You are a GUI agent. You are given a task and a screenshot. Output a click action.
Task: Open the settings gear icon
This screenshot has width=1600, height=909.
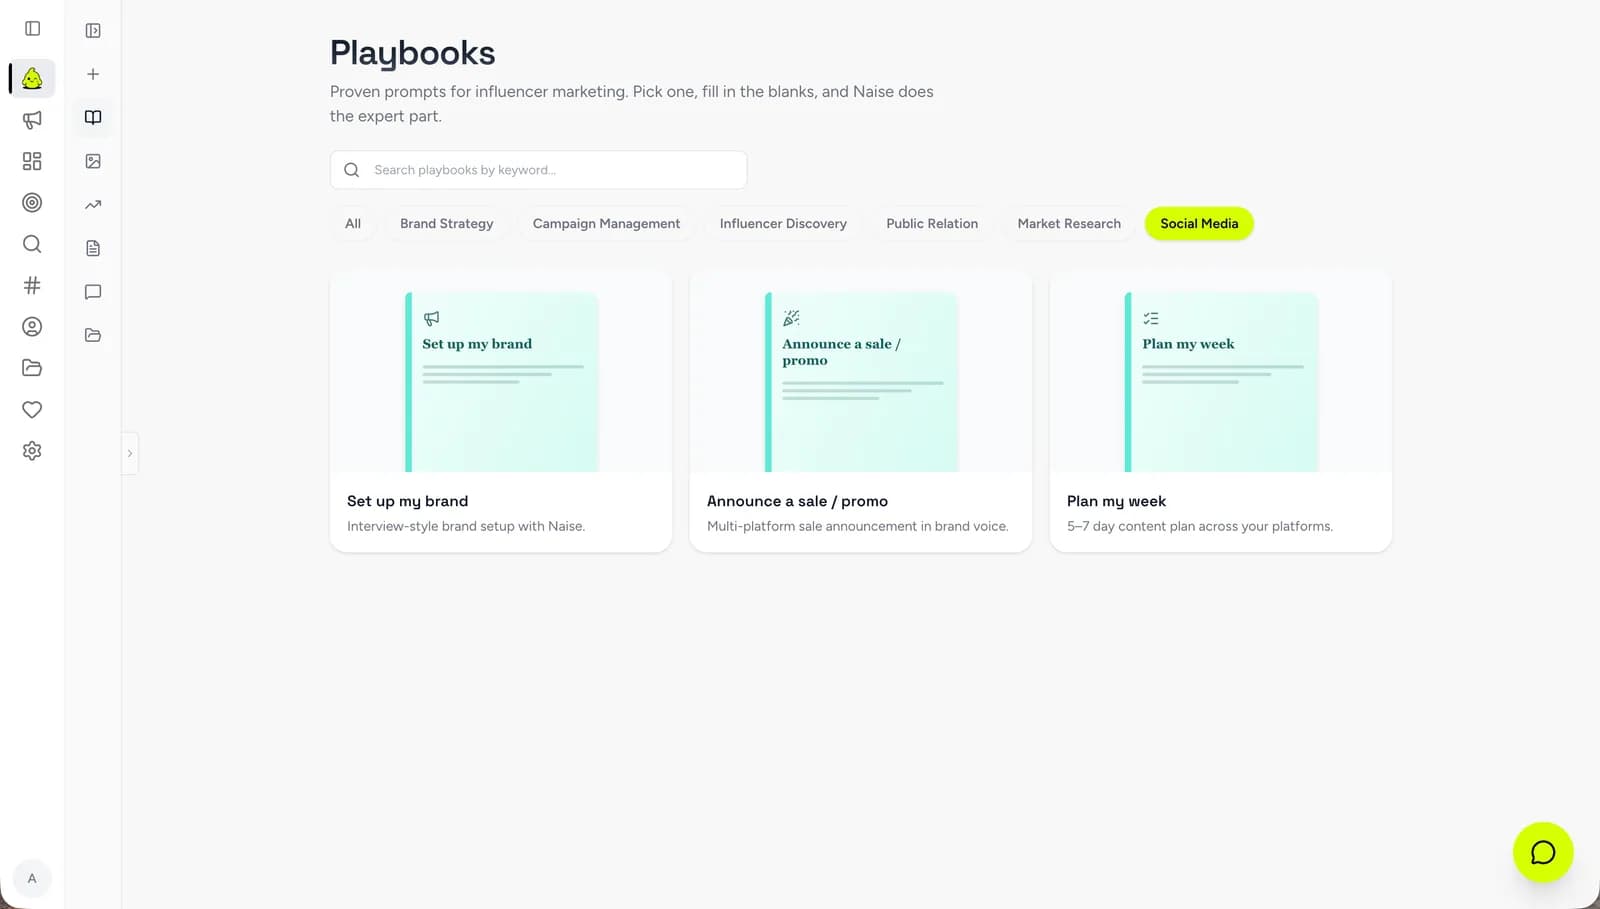click(32, 451)
